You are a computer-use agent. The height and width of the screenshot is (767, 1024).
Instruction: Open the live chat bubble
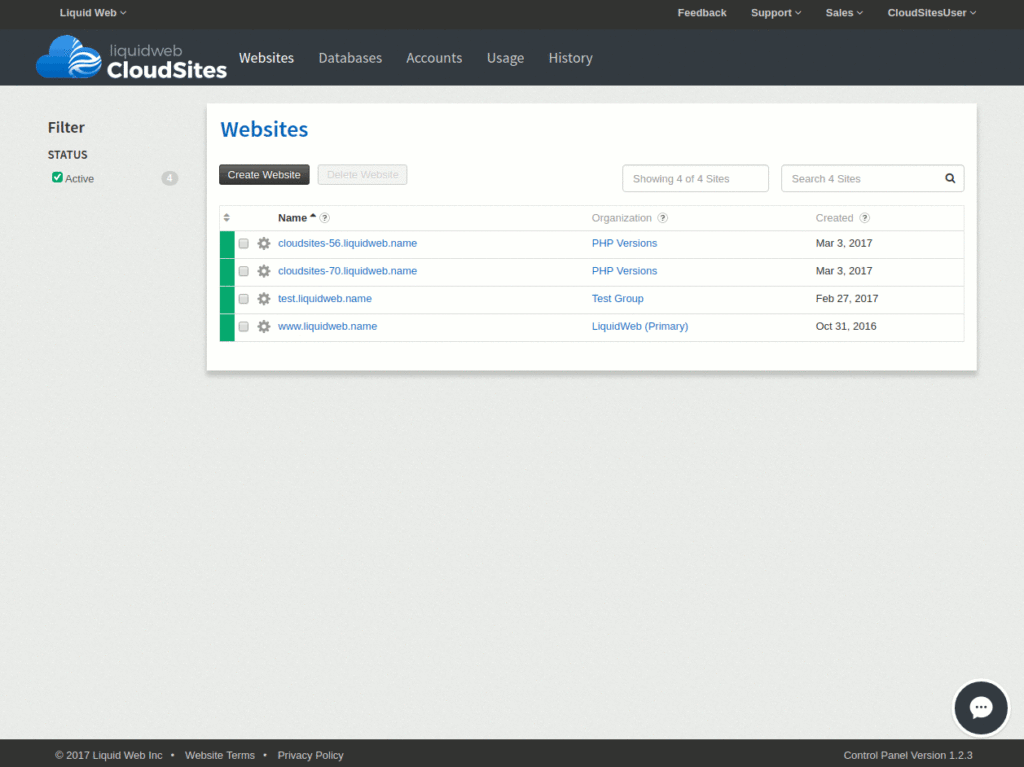981,708
